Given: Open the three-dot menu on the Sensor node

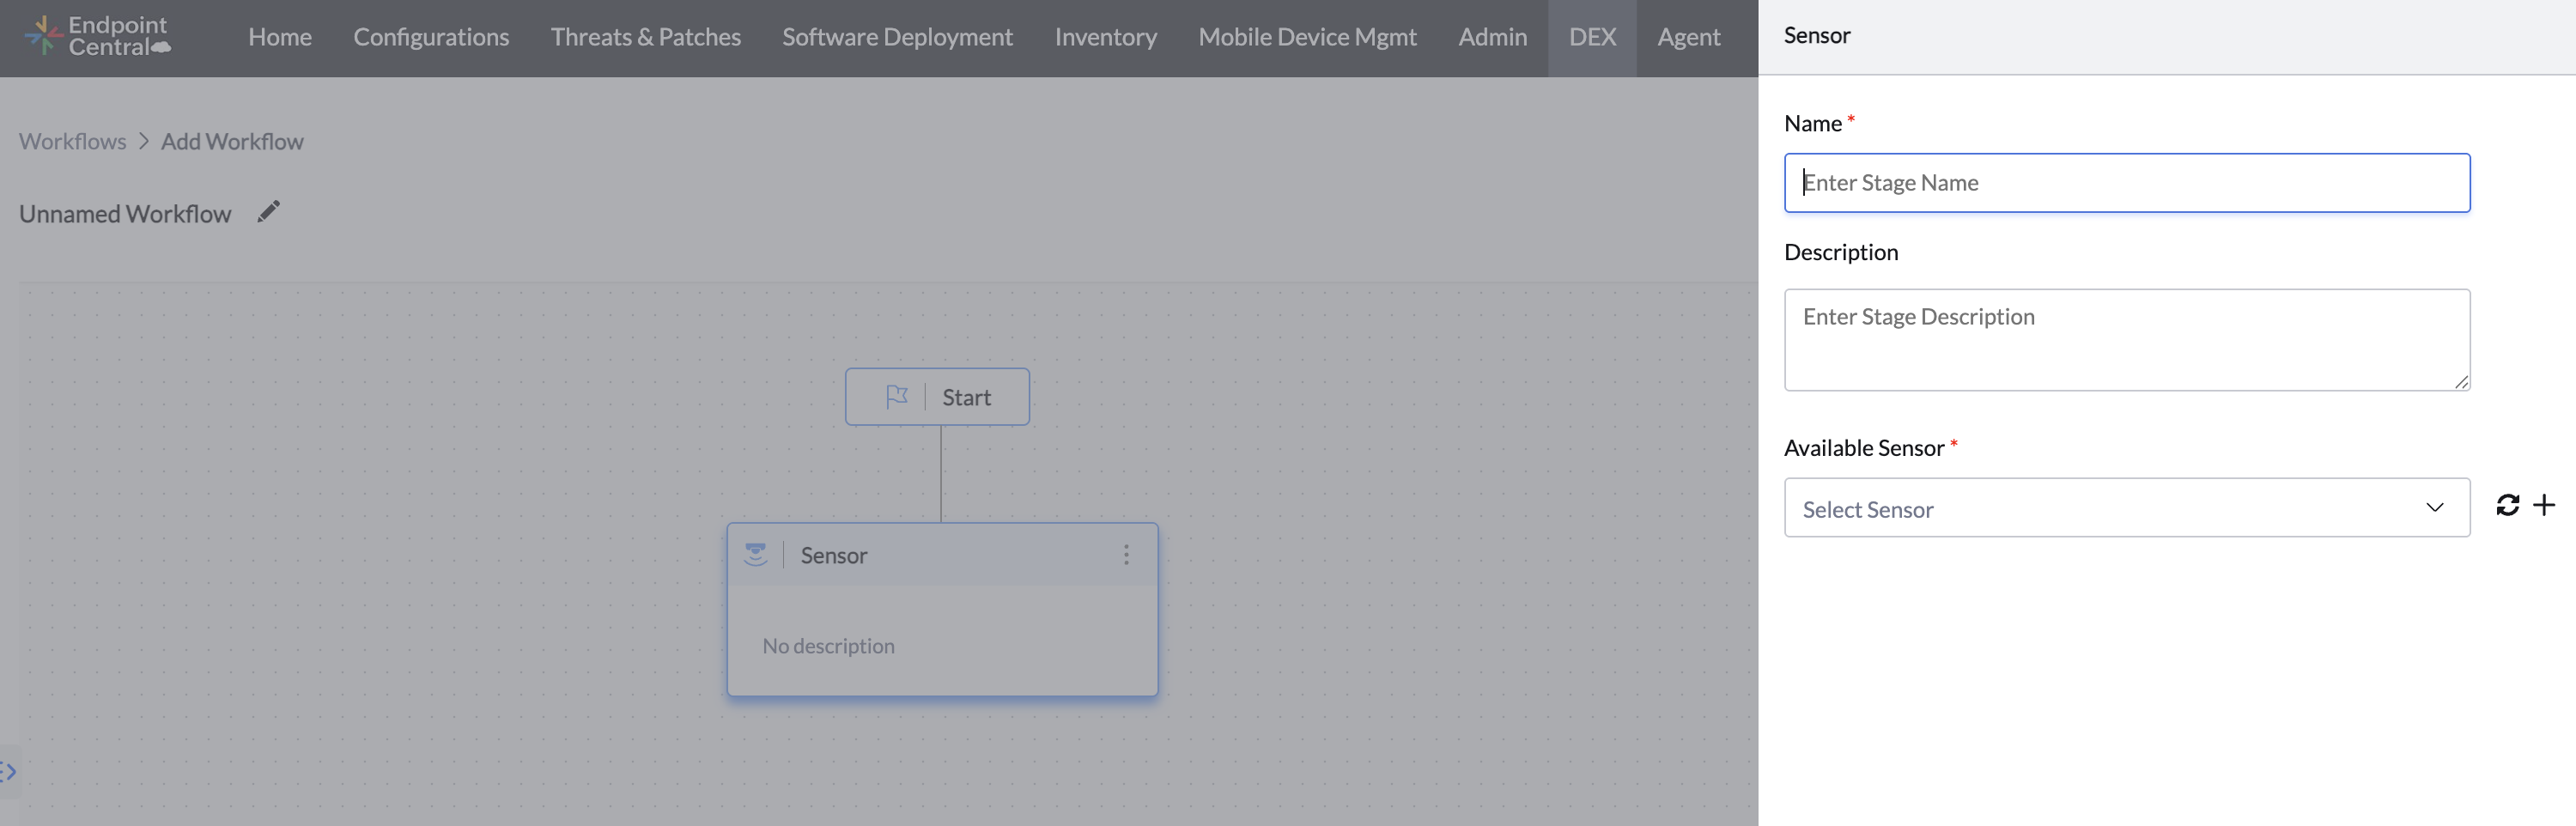Looking at the screenshot, I should [1126, 555].
